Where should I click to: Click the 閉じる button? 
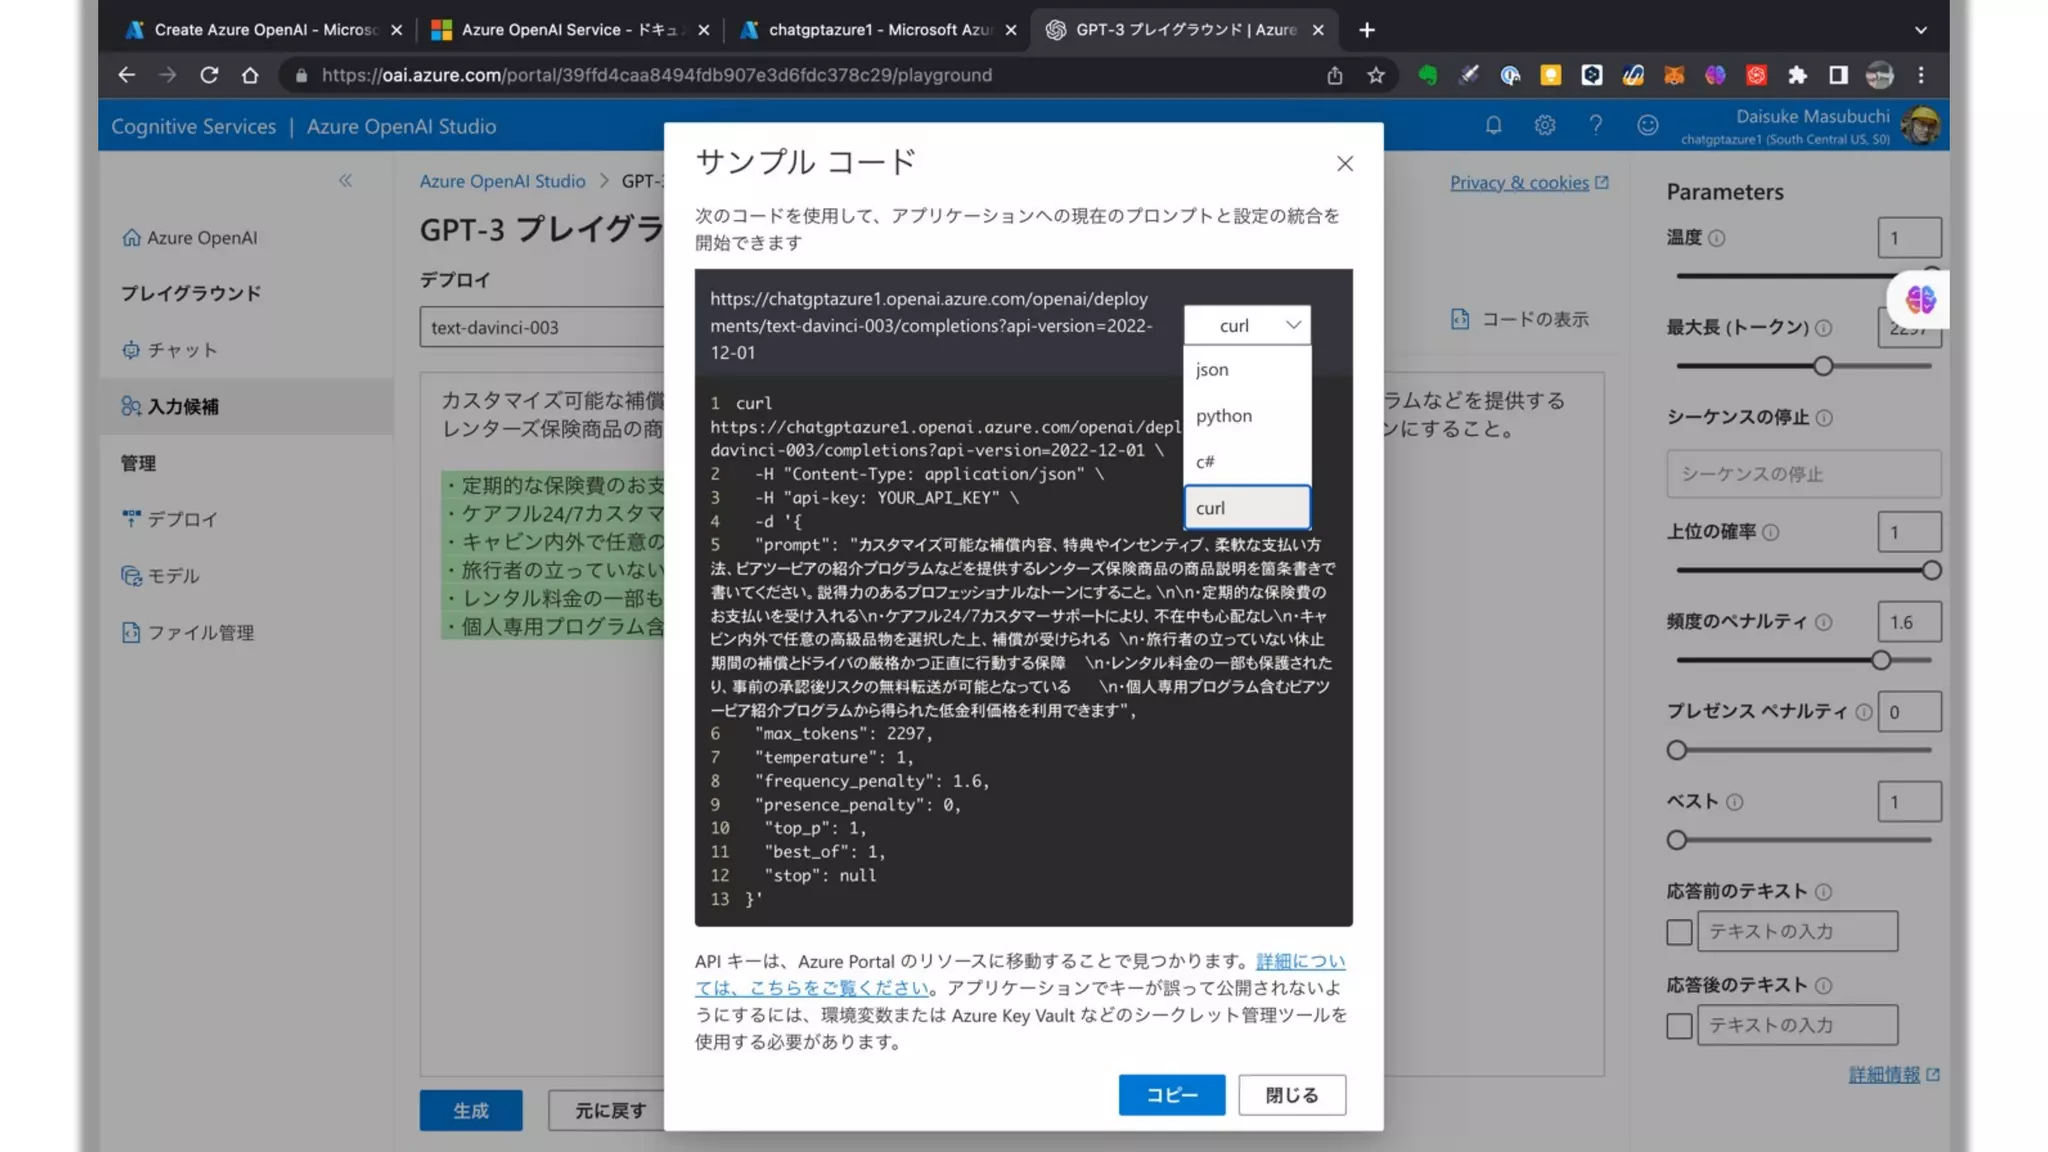[1291, 1095]
